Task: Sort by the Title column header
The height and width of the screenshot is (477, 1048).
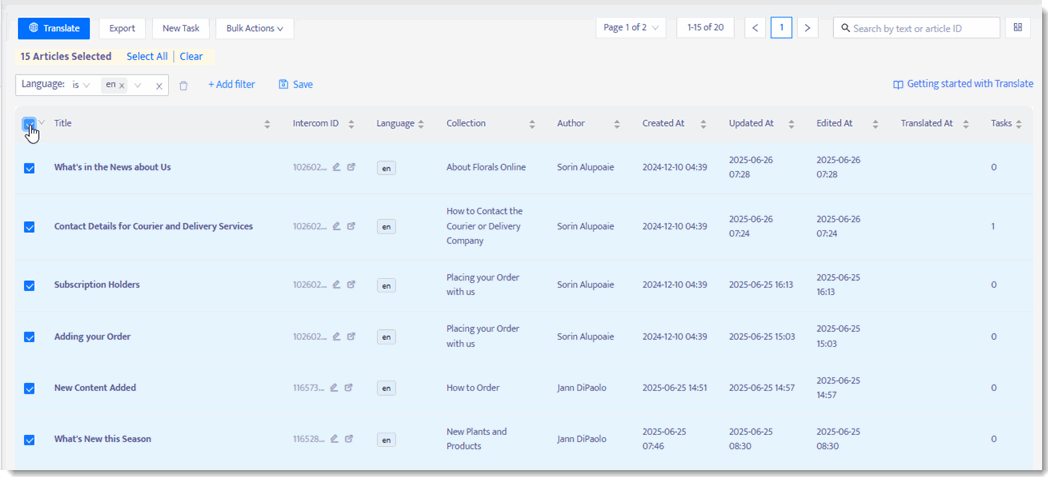Action: 63,124
